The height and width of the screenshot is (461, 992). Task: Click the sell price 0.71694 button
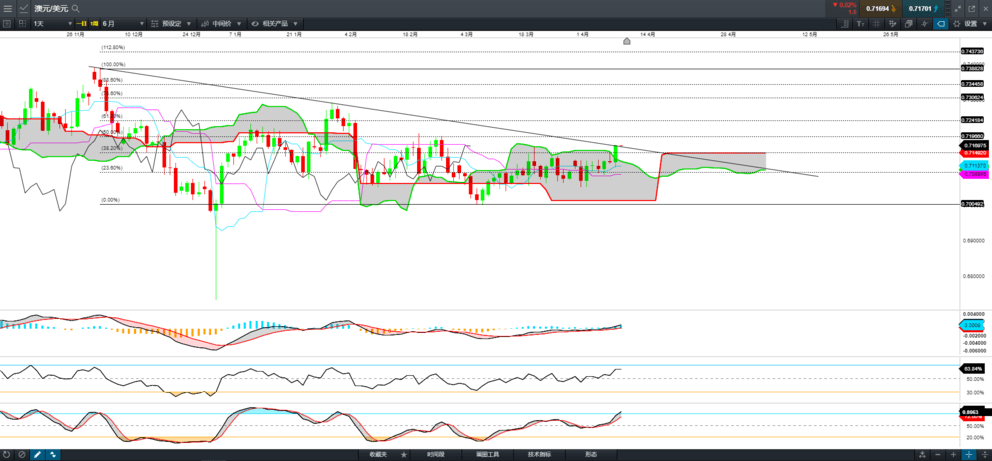click(881, 9)
